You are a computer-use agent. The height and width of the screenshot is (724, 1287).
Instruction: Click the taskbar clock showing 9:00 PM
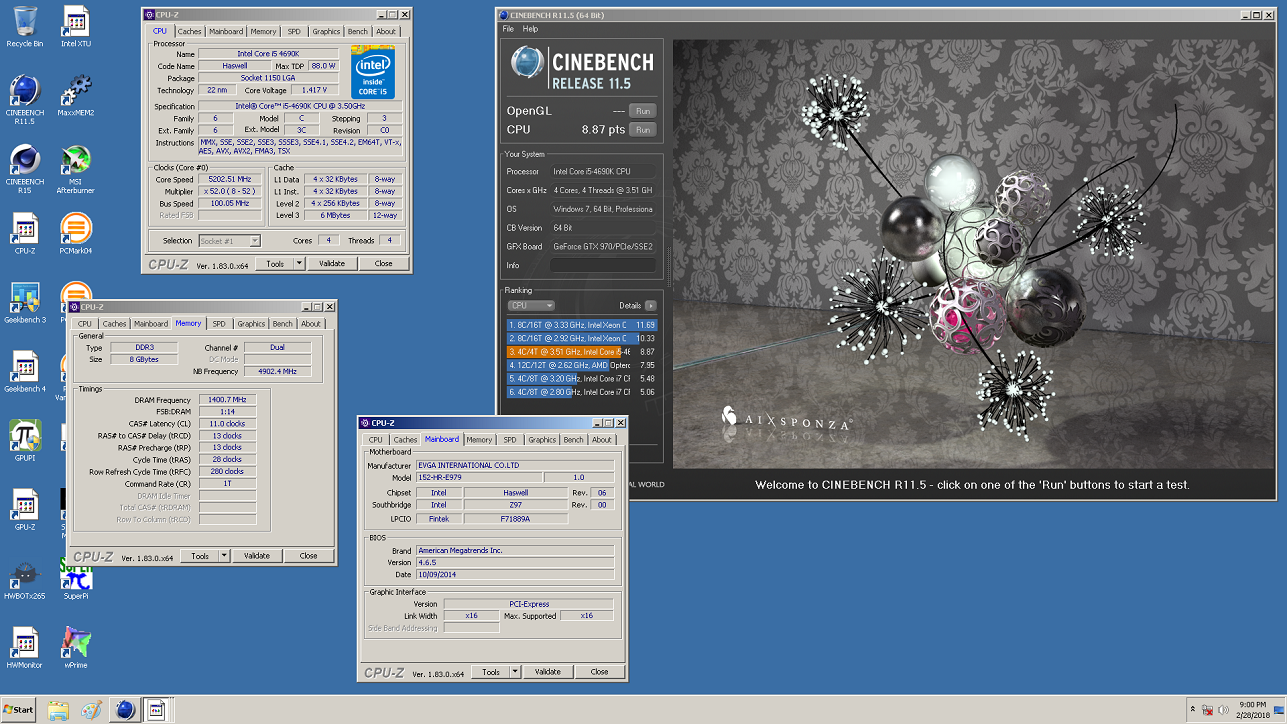[x=1254, y=710]
